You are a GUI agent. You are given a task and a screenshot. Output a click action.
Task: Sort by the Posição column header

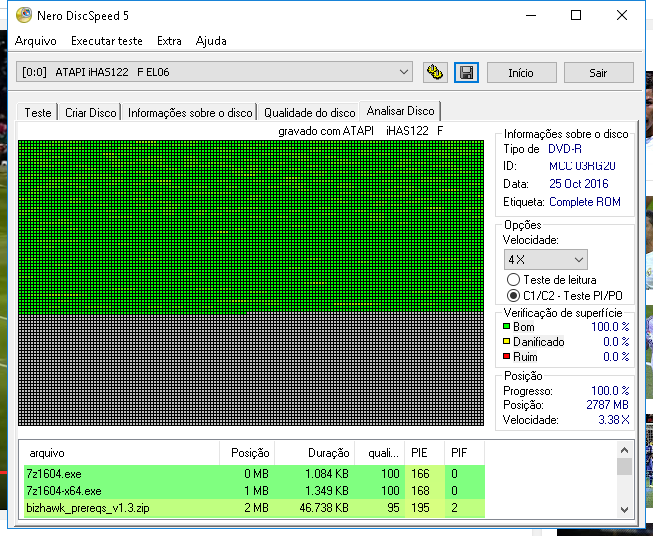[x=247, y=453]
